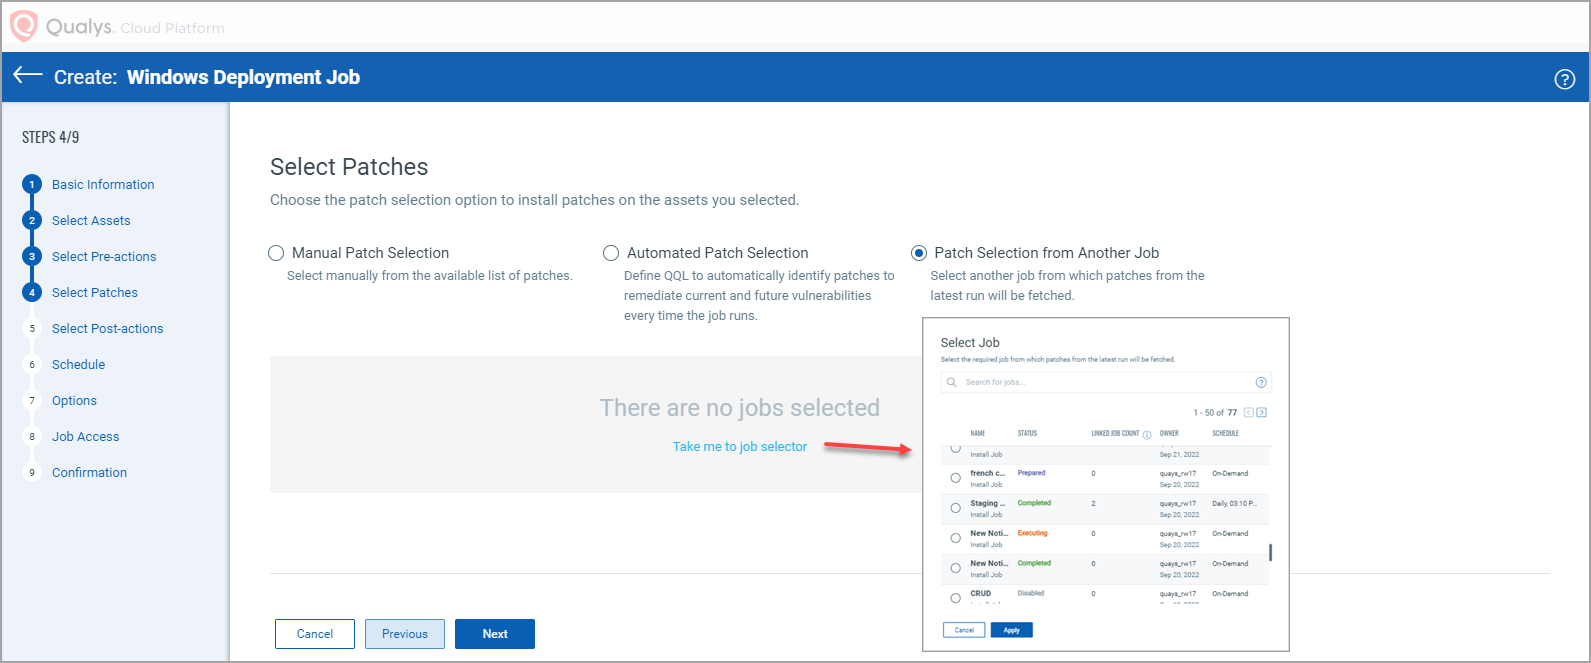
Task: Click the Prepared status text
Action: pyautogui.click(x=1031, y=473)
